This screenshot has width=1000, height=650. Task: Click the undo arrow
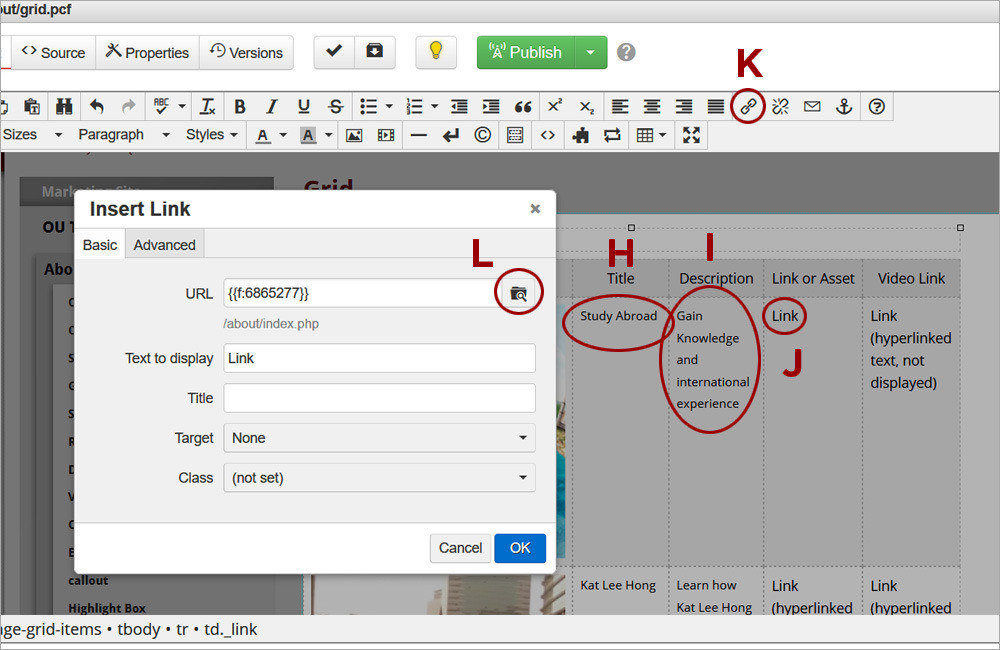[x=96, y=107]
